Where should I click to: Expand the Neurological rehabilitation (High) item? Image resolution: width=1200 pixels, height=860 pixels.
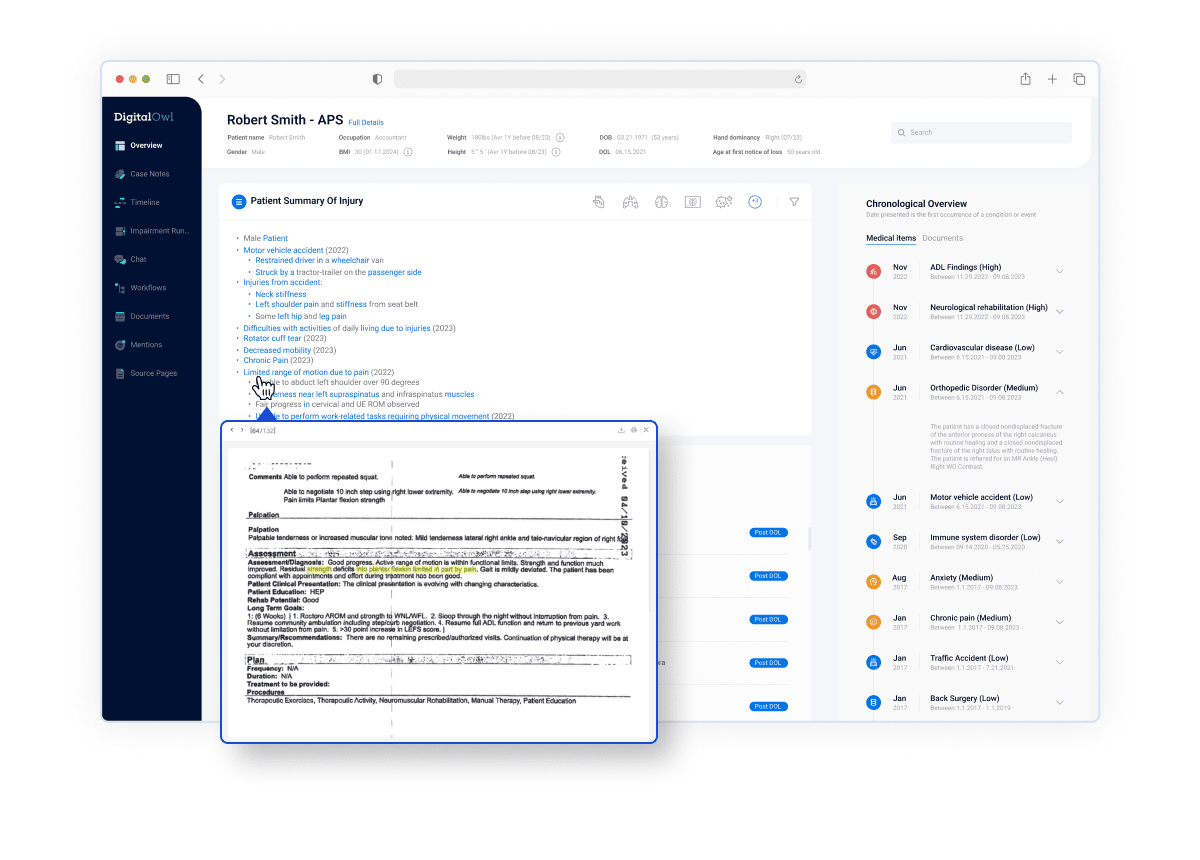1060,311
